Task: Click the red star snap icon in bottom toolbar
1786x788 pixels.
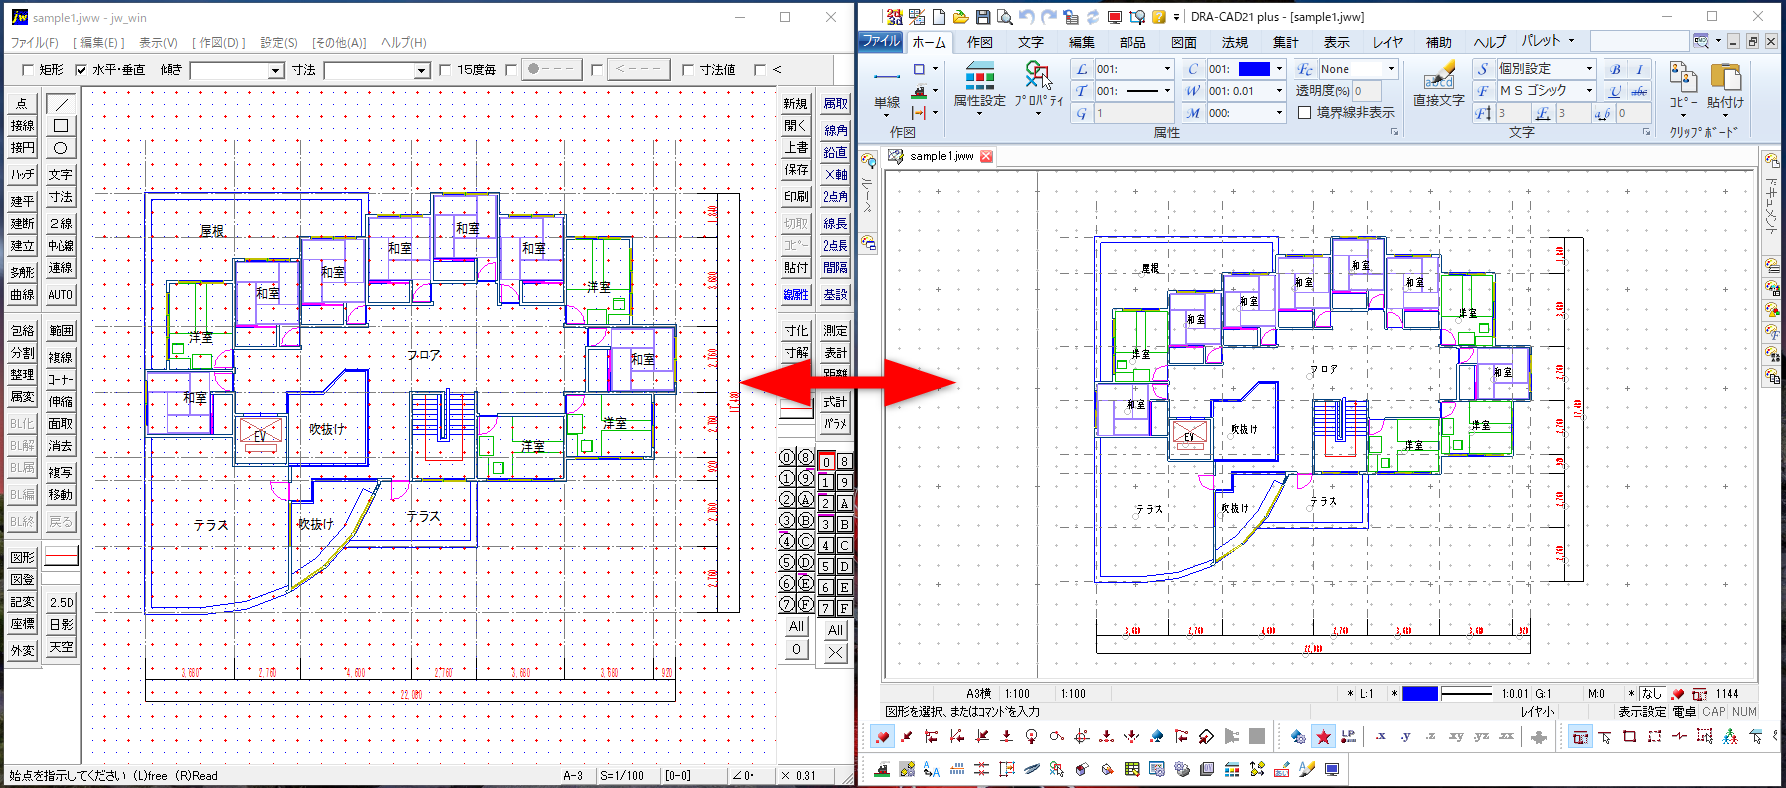Action: click(x=1323, y=737)
